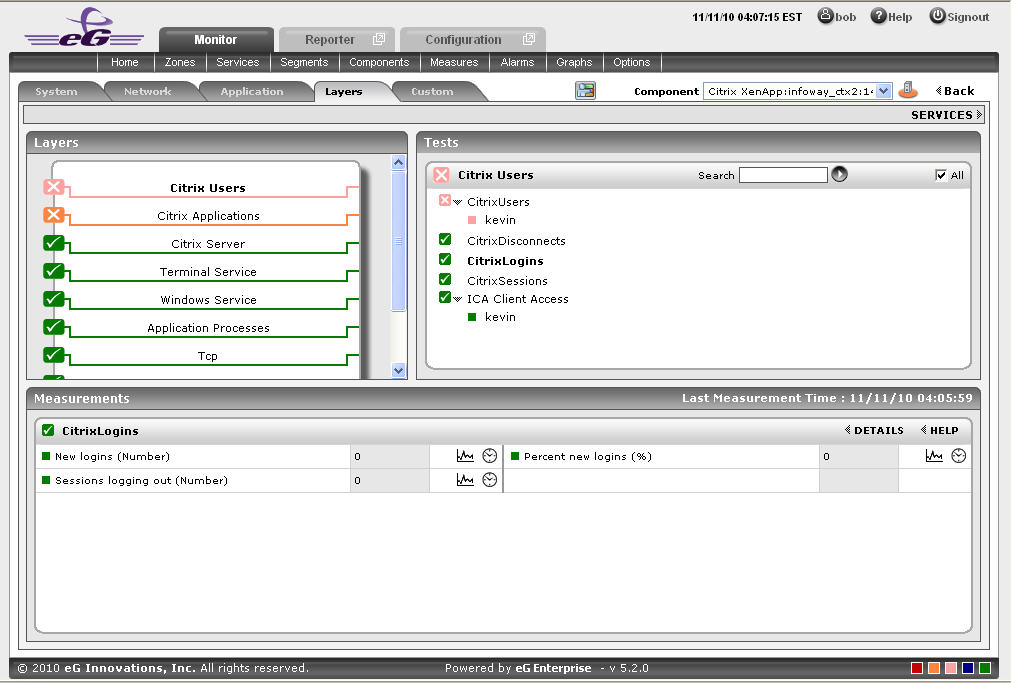Click the bob user profile icon

[825, 15]
